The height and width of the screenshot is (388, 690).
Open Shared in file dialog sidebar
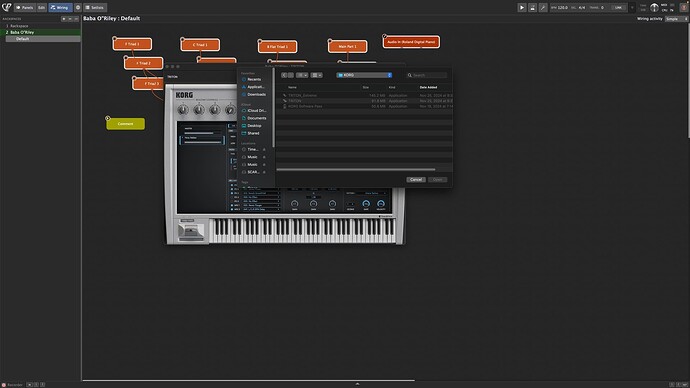pyautogui.click(x=250, y=133)
